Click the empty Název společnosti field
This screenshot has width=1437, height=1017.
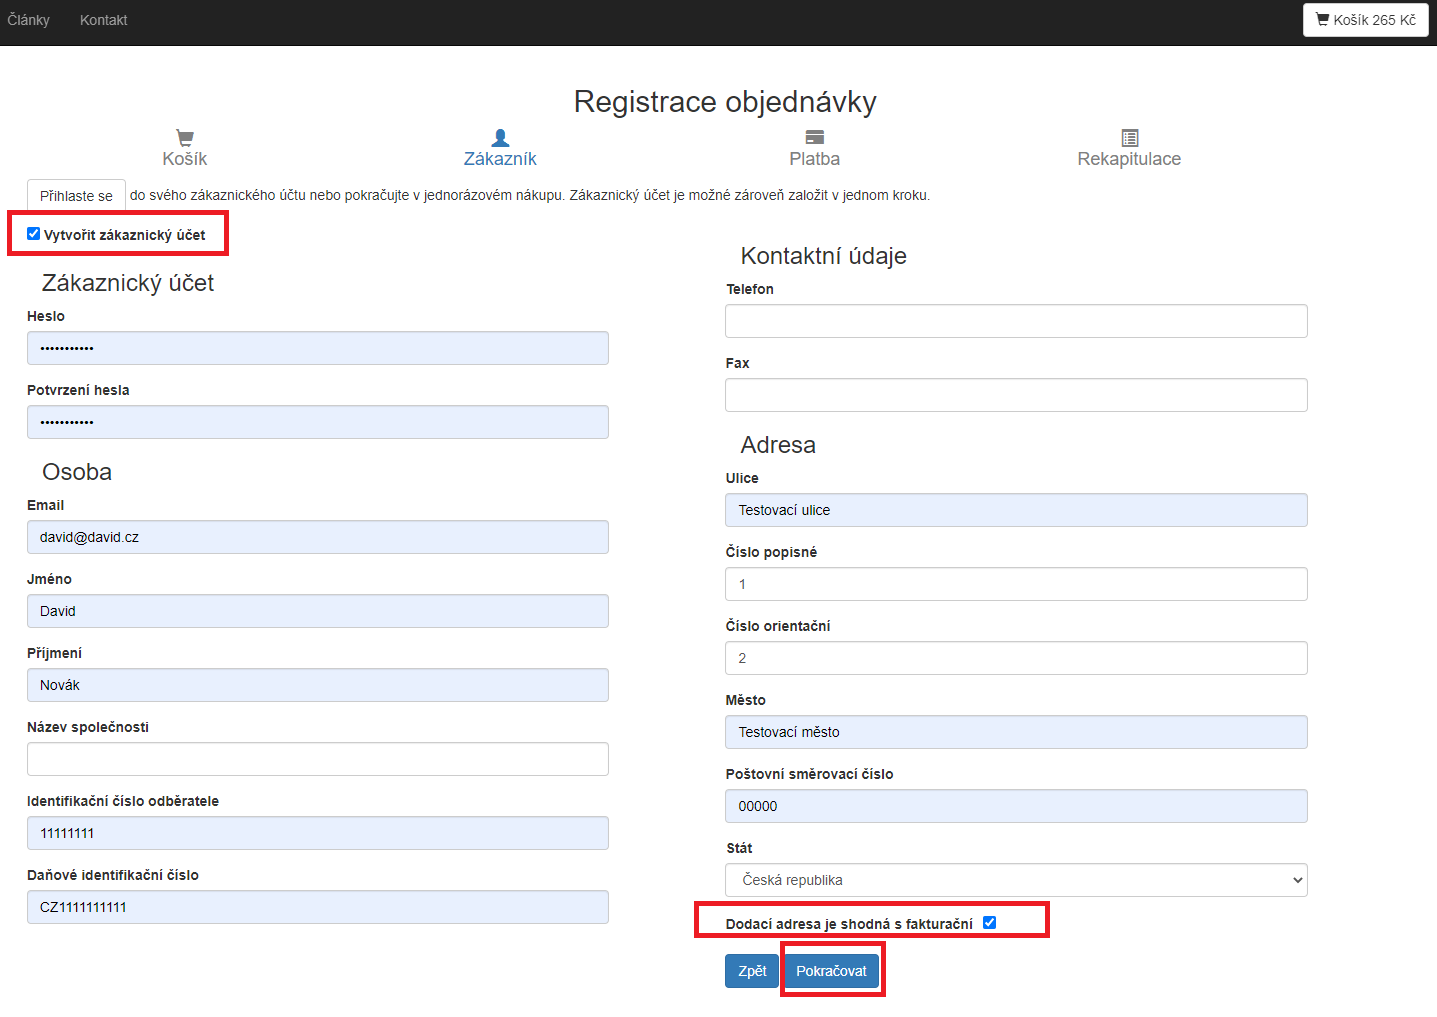click(318, 759)
